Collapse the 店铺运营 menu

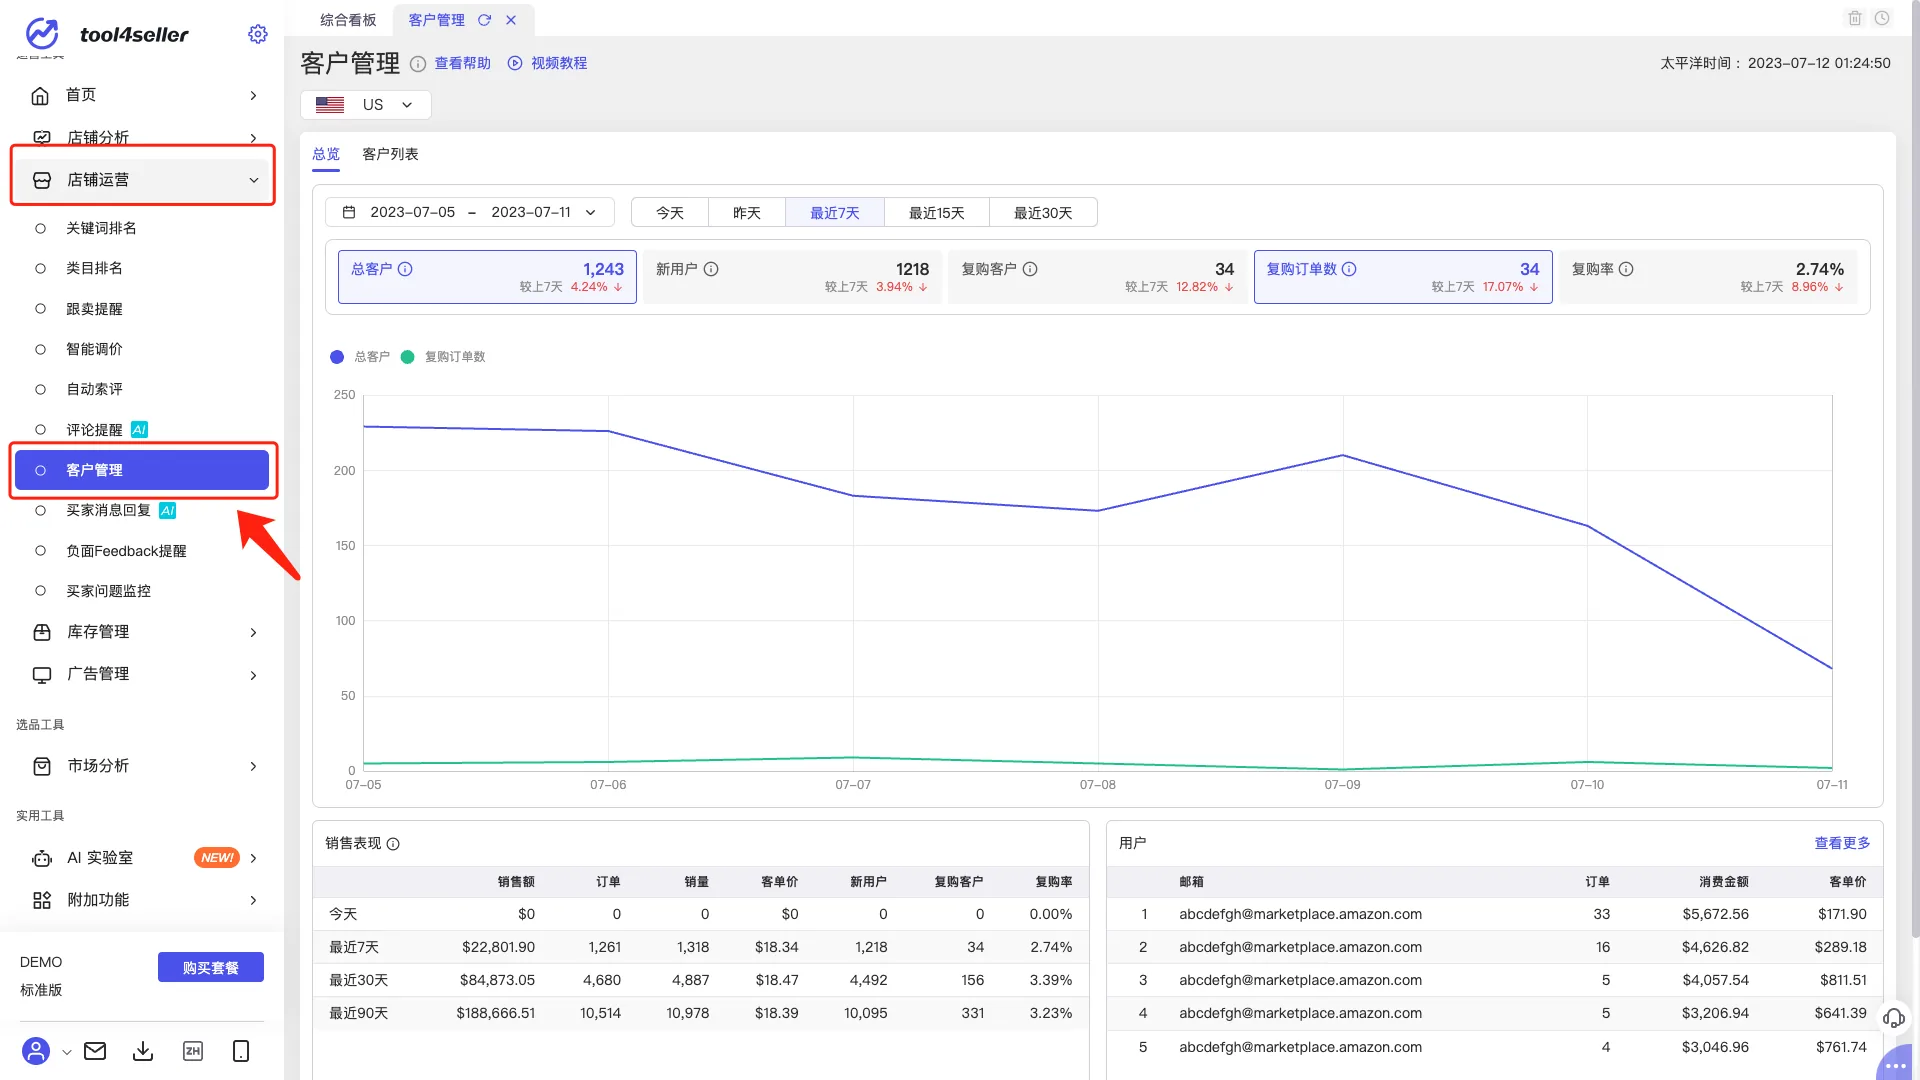tap(253, 180)
